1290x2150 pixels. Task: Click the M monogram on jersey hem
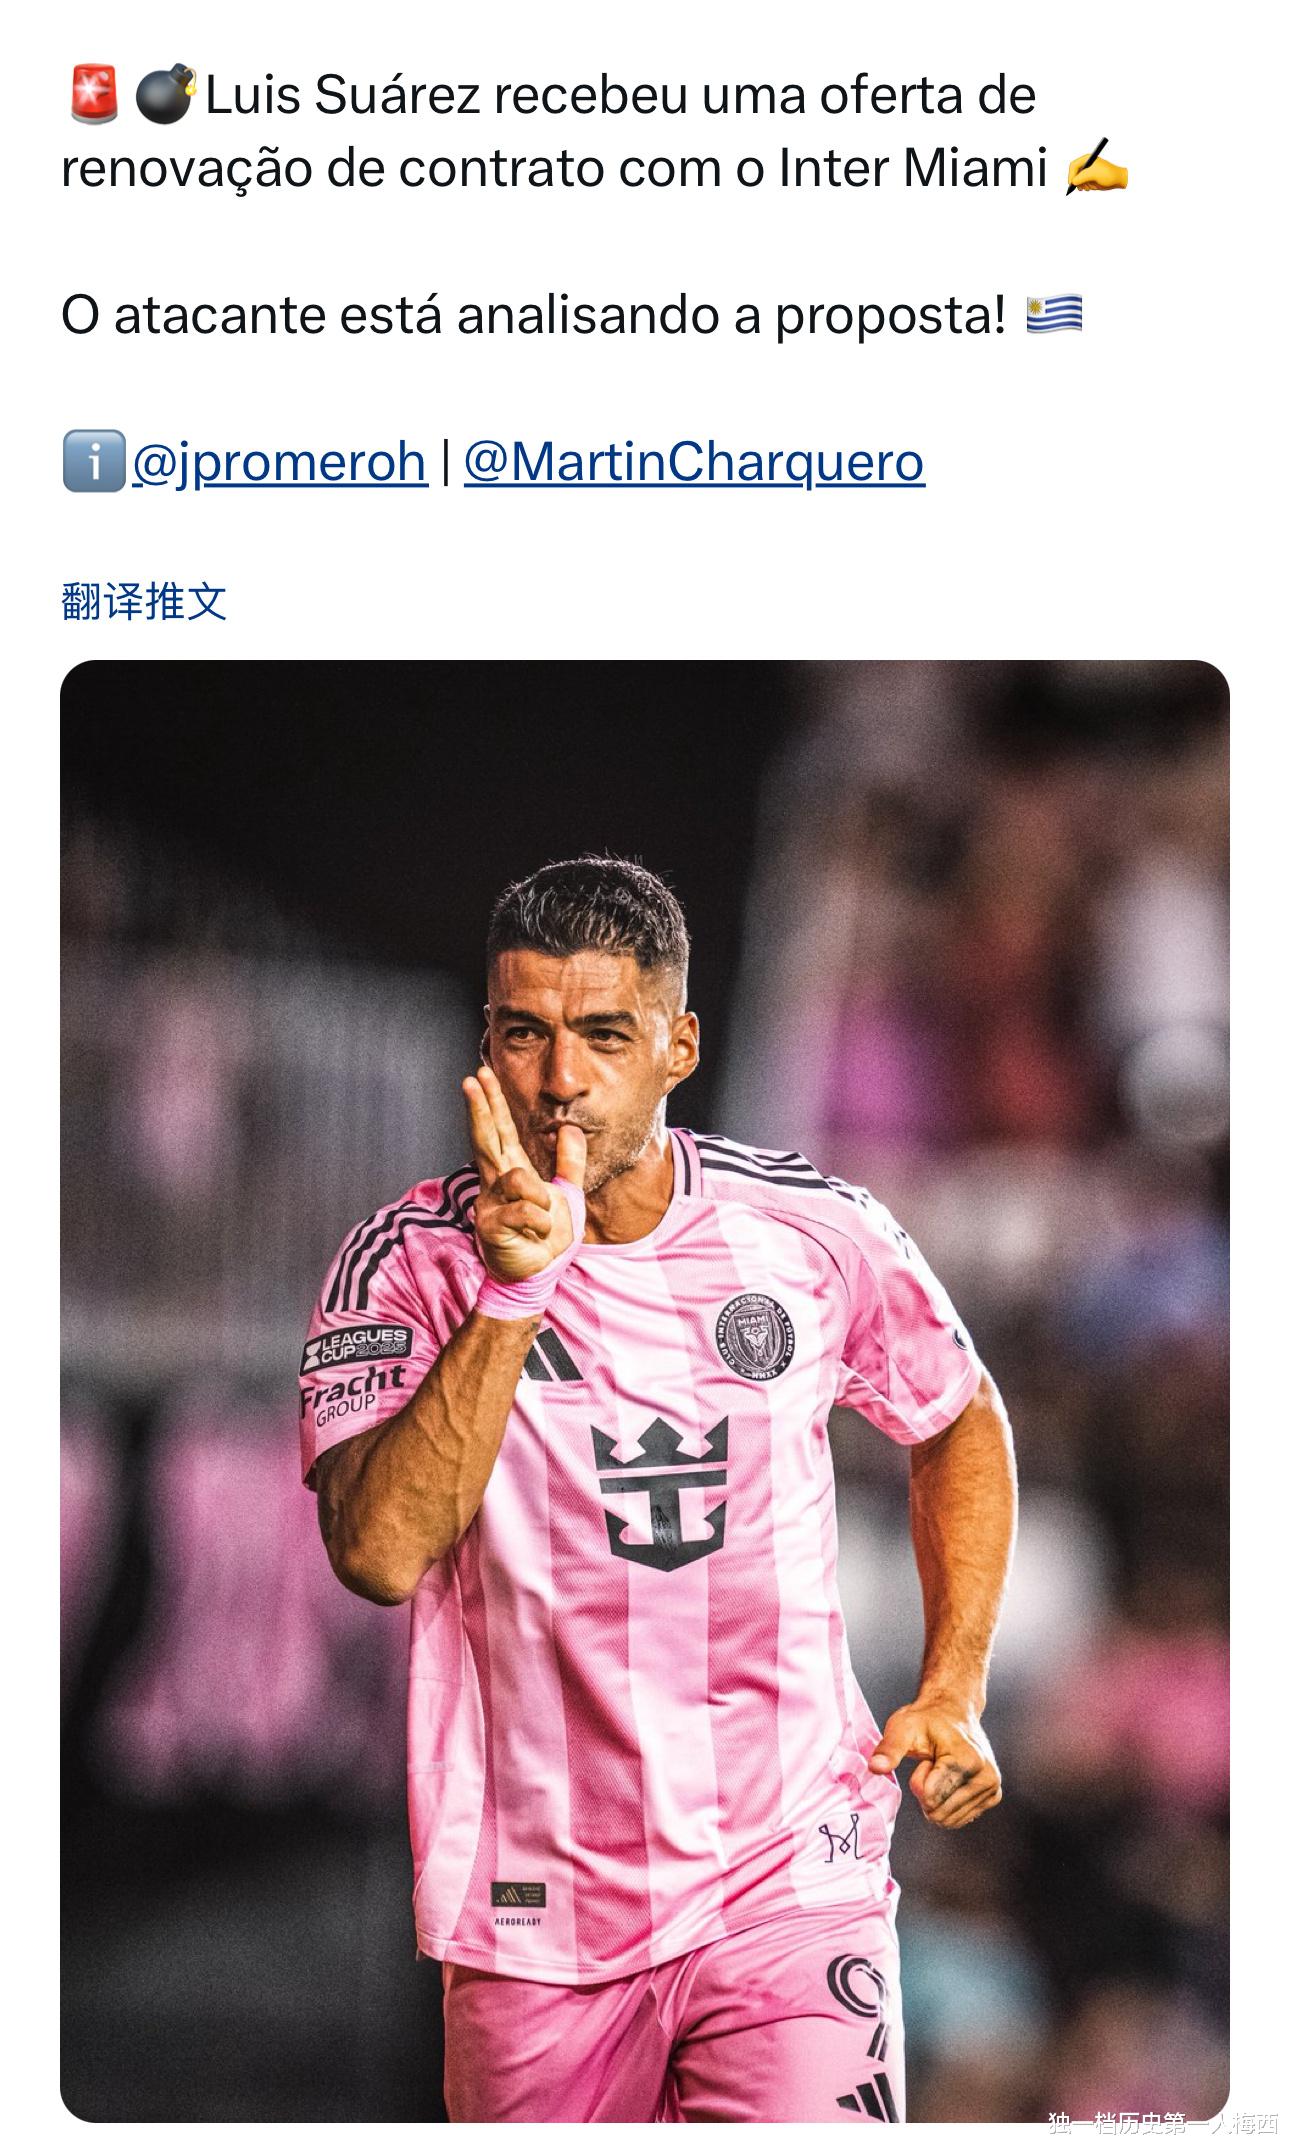pyautogui.click(x=841, y=1842)
